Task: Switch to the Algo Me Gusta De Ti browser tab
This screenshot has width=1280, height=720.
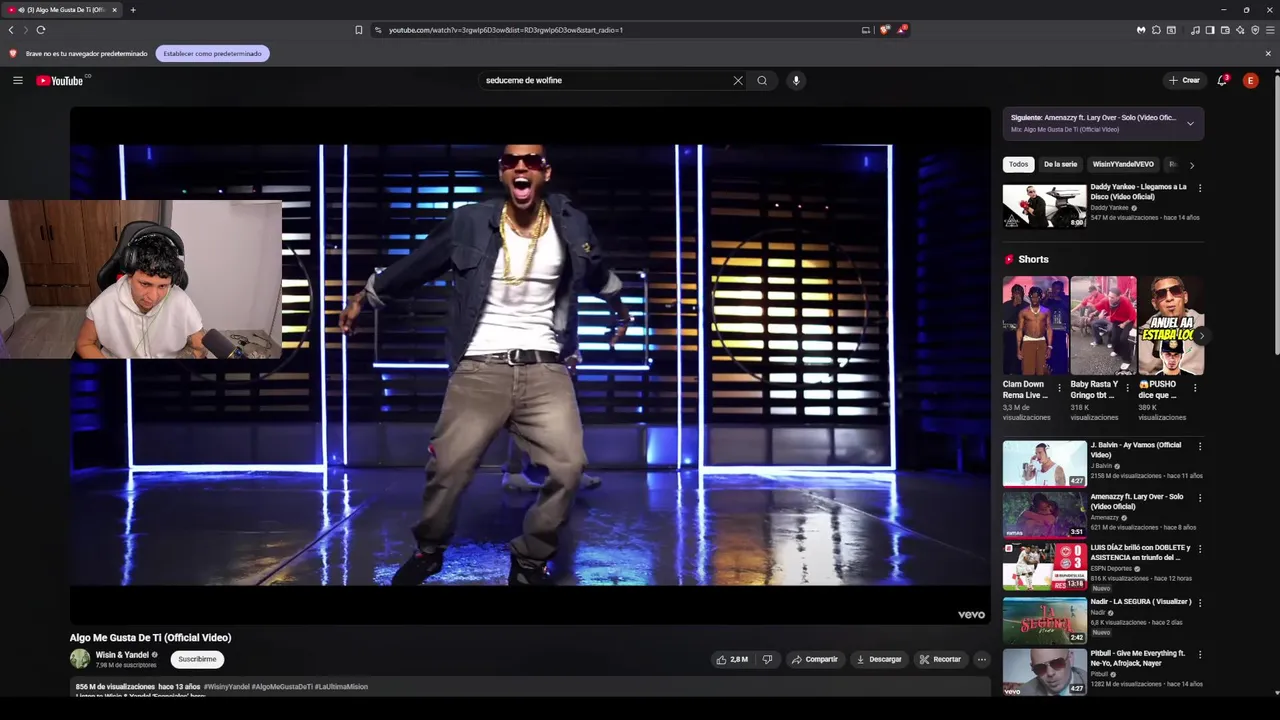Action: pyautogui.click(x=62, y=10)
